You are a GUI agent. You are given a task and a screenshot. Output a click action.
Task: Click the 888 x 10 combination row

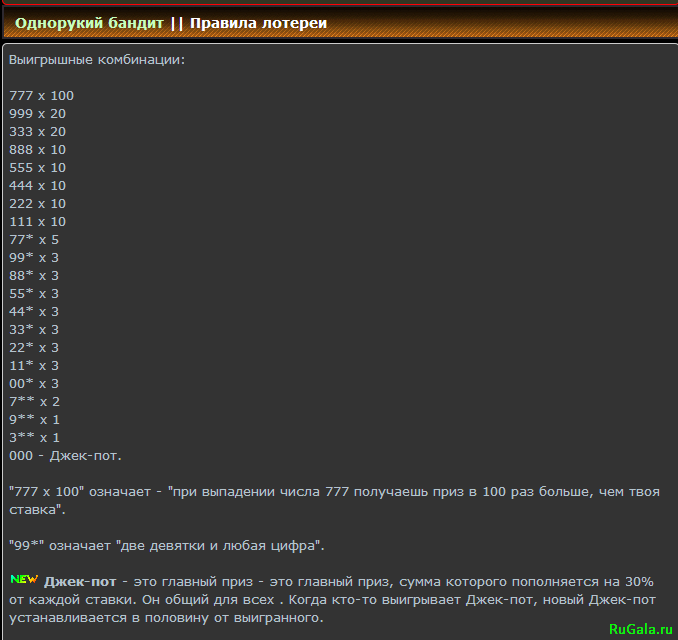click(37, 150)
